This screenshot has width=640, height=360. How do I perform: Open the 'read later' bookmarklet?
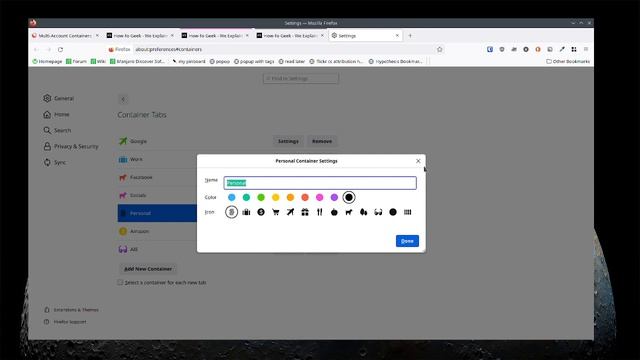(292, 61)
